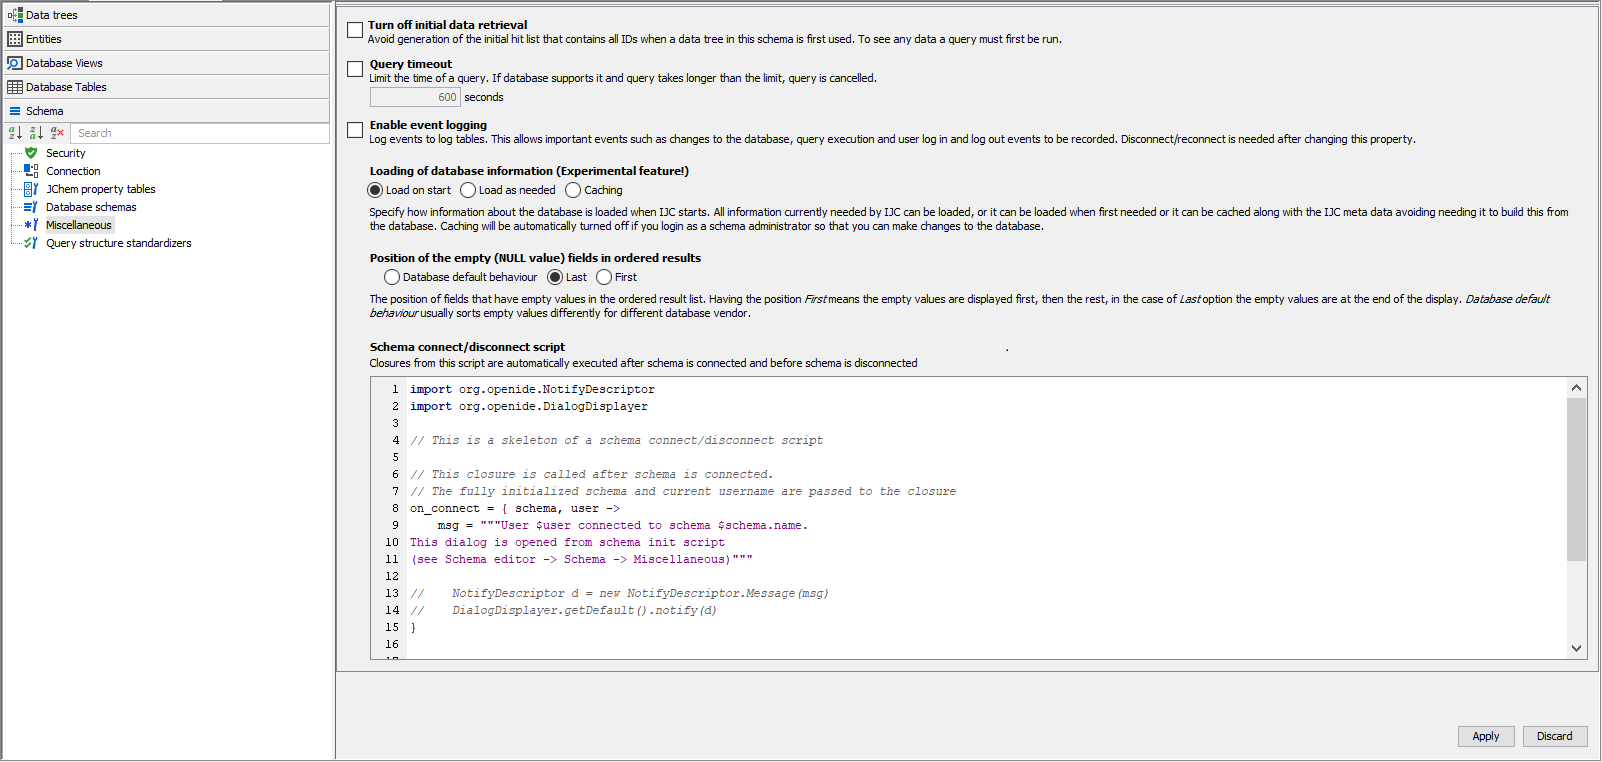Click the Apply button

point(1485,736)
